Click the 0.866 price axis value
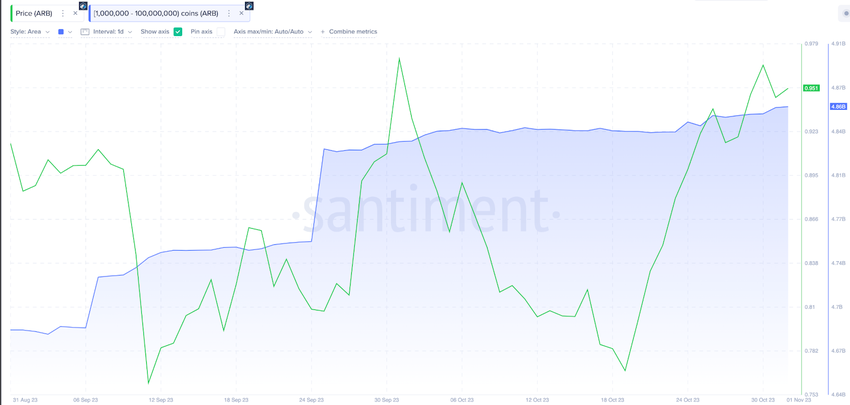Image resolution: width=850 pixels, height=405 pixels. coord(811,219)
